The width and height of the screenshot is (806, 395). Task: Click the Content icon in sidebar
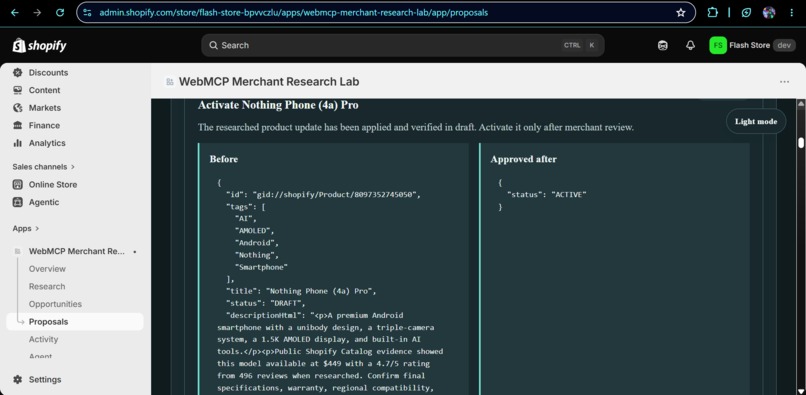coord(17,90)
